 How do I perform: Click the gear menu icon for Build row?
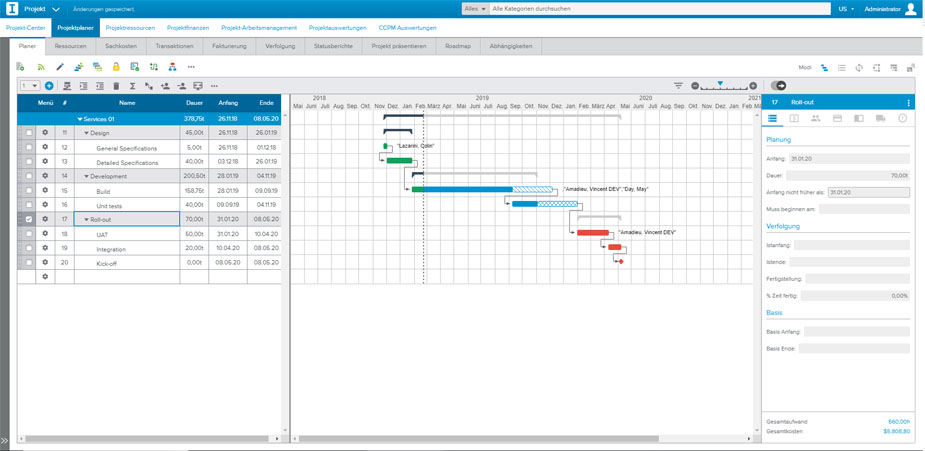tap(45, 190)
